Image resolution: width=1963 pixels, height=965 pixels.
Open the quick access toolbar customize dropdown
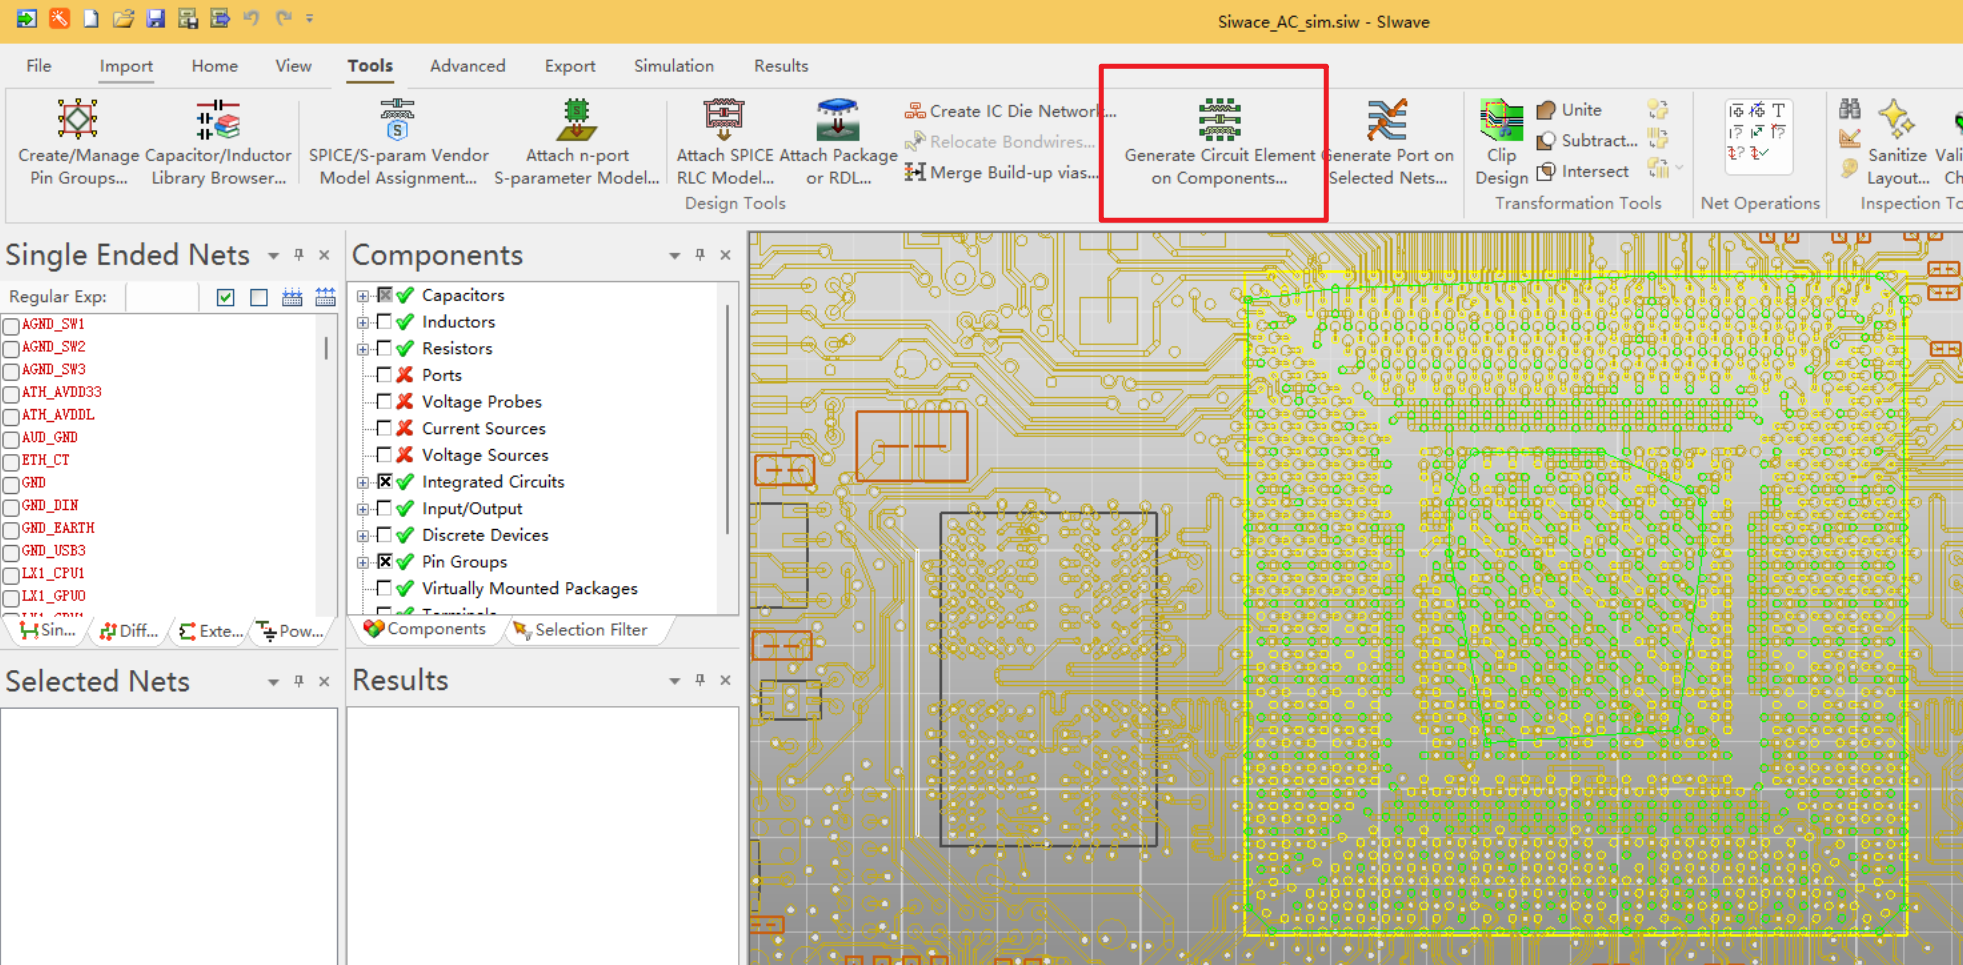point(310,18)
